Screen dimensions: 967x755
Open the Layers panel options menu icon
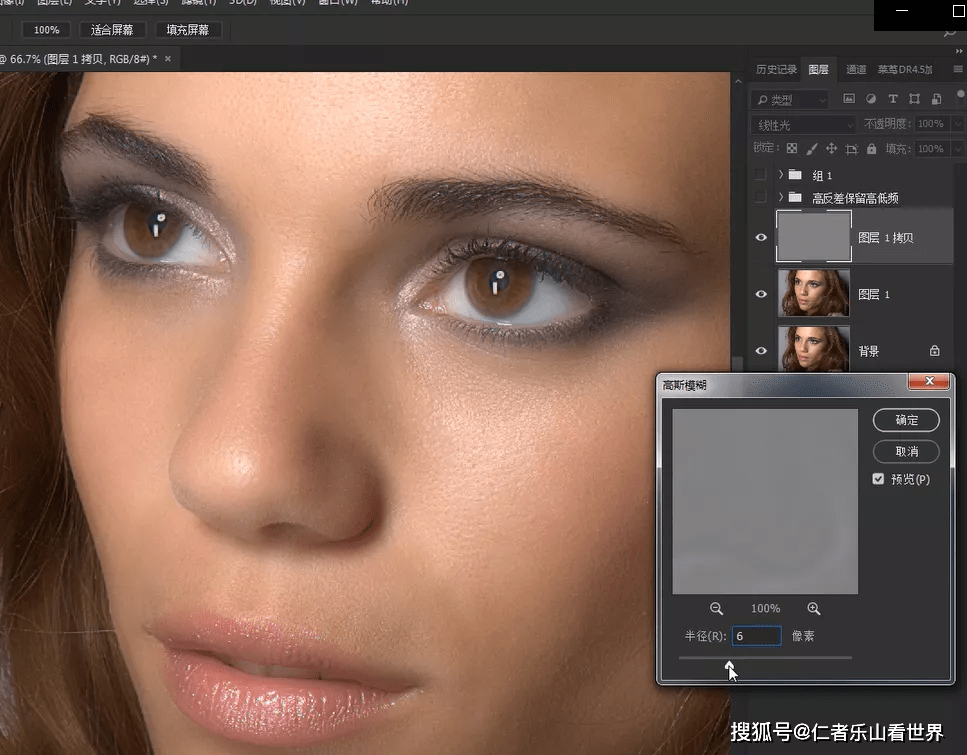click(958, 69)
